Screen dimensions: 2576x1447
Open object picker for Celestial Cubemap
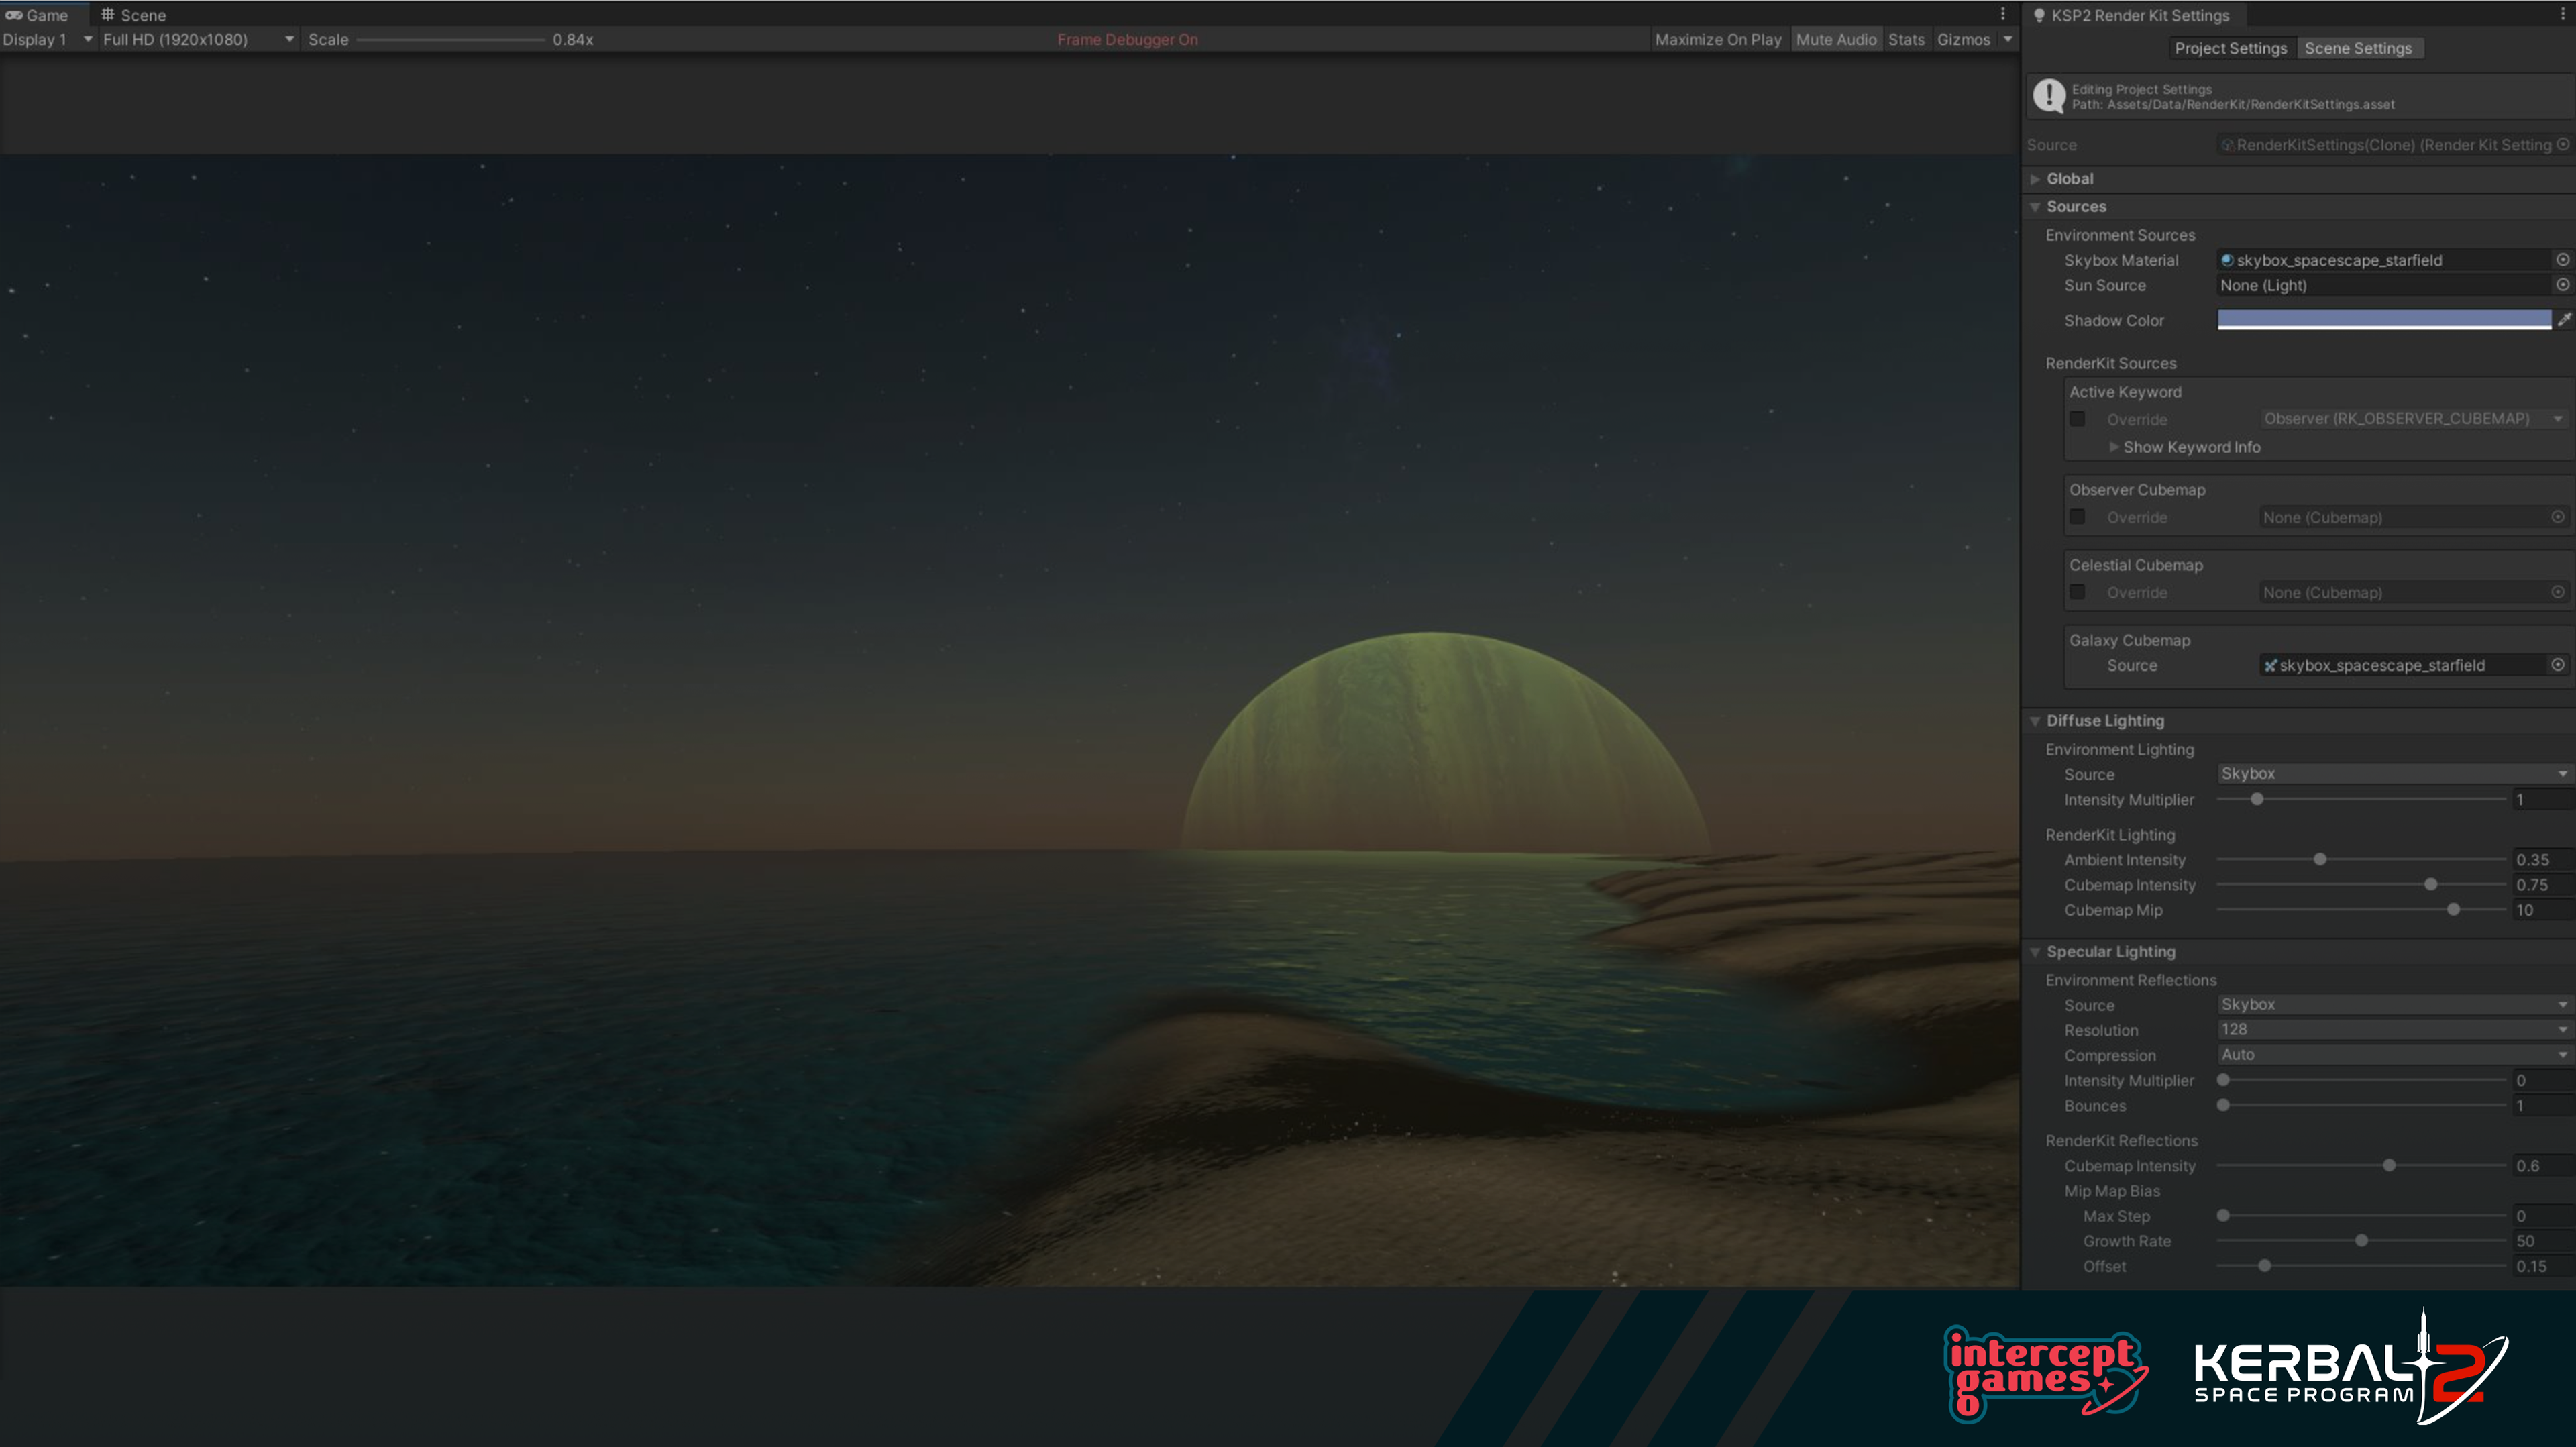click(x=2558, y=592)
